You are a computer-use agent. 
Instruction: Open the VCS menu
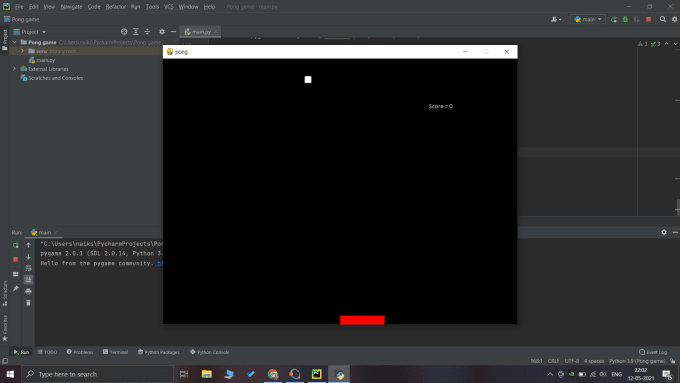click(168, 7)
